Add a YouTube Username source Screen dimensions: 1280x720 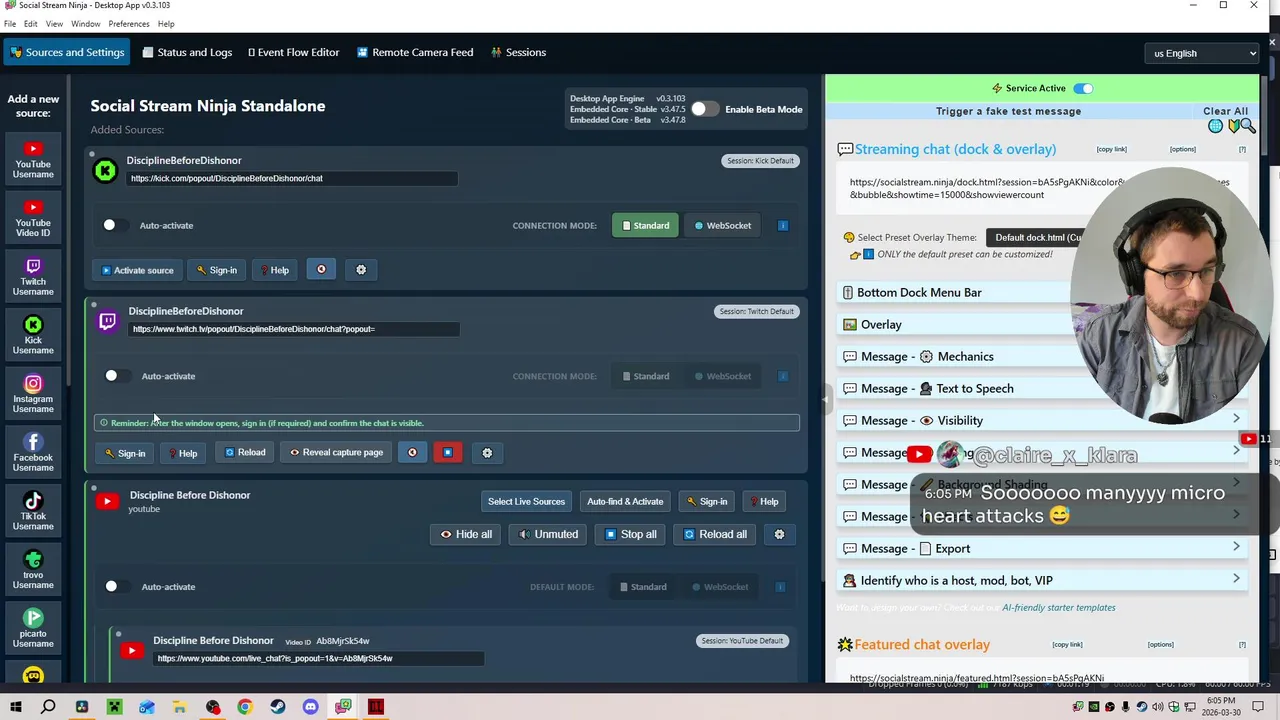click(x=33, y=159)
